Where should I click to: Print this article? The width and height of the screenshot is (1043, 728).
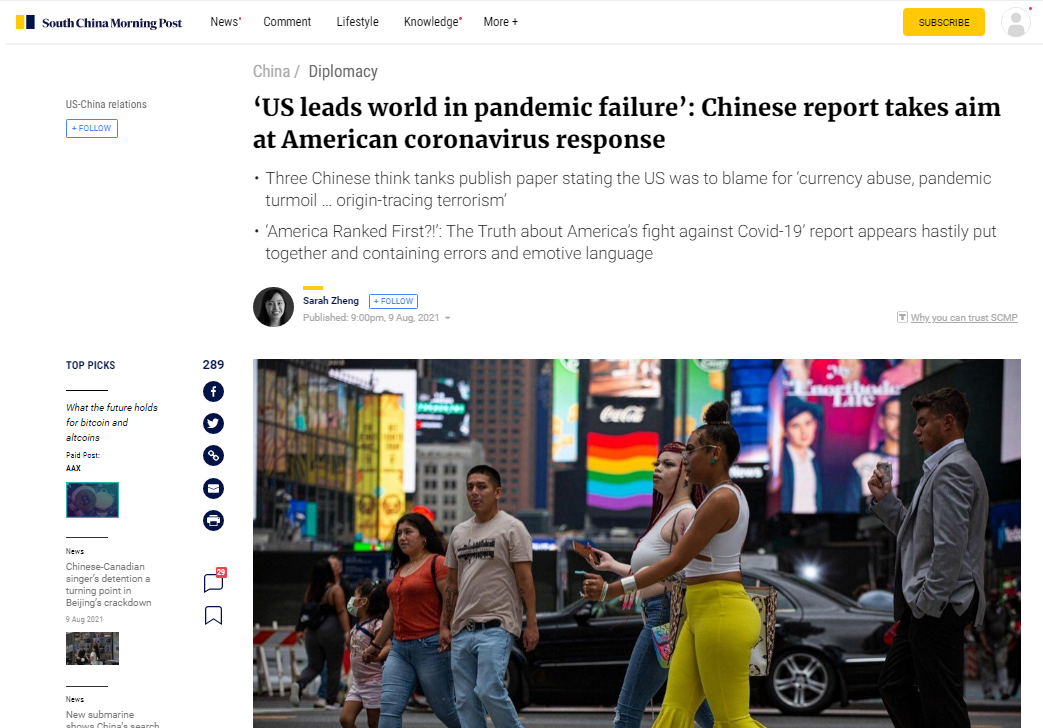pos(214,520)
